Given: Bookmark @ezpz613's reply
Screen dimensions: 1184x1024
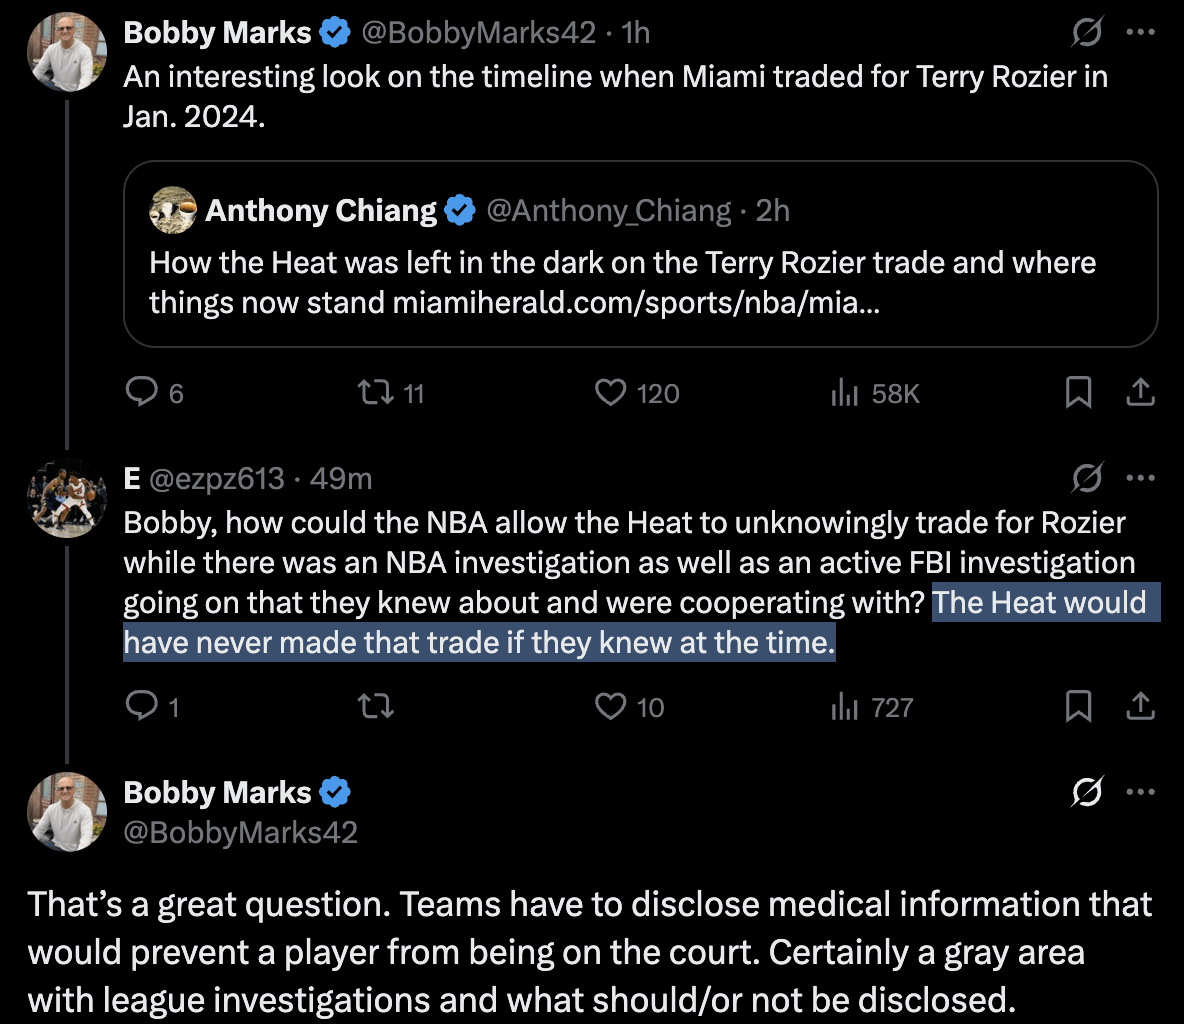Looking at the screenshot, I should point(1078,707).
